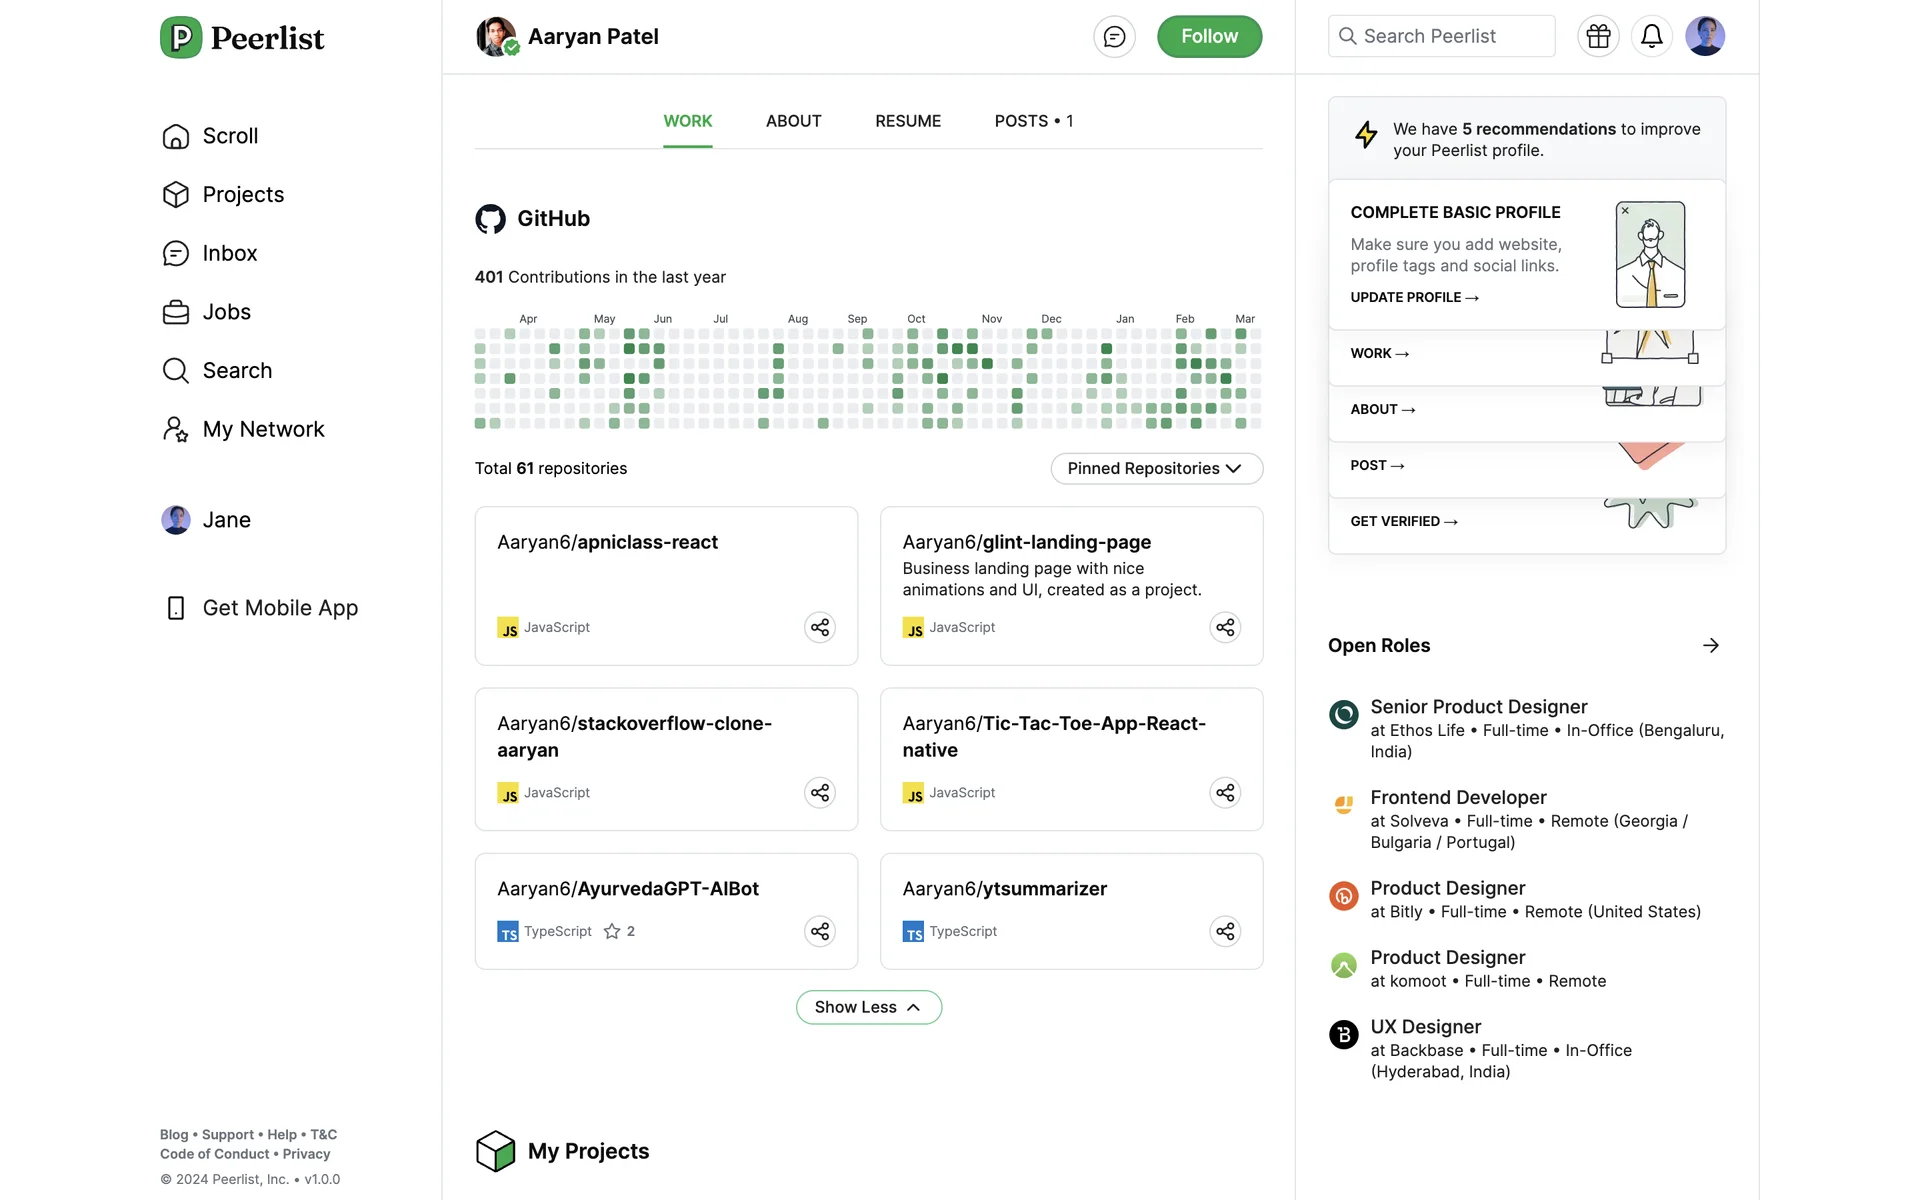
Task: Open the notifications bell
Action: pos(1651,37)
